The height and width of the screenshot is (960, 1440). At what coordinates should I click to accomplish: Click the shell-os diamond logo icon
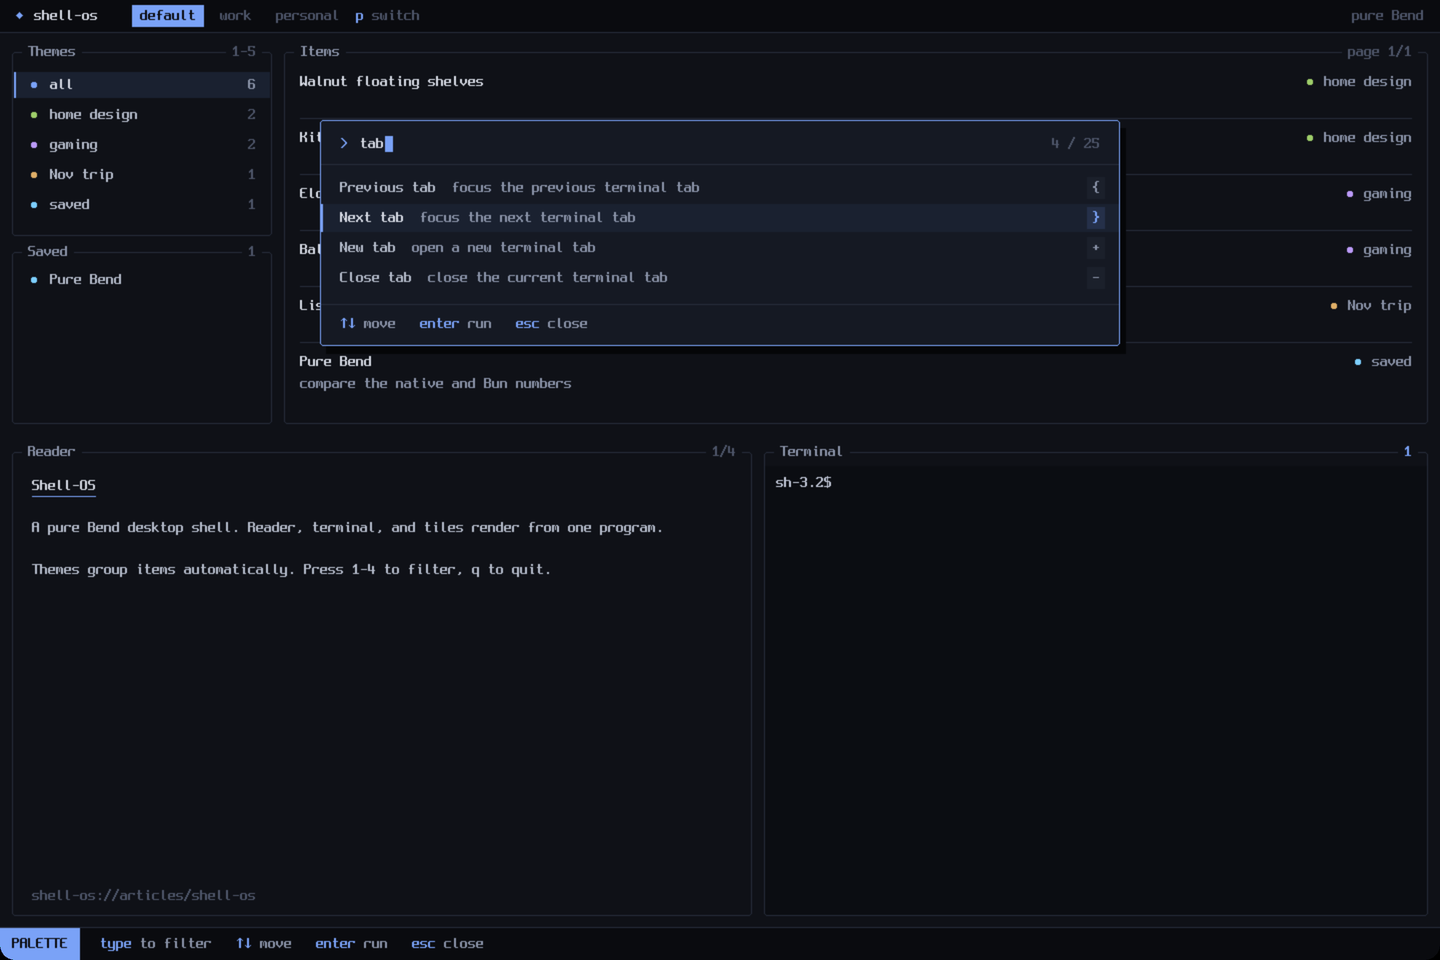tap(19, 15)
